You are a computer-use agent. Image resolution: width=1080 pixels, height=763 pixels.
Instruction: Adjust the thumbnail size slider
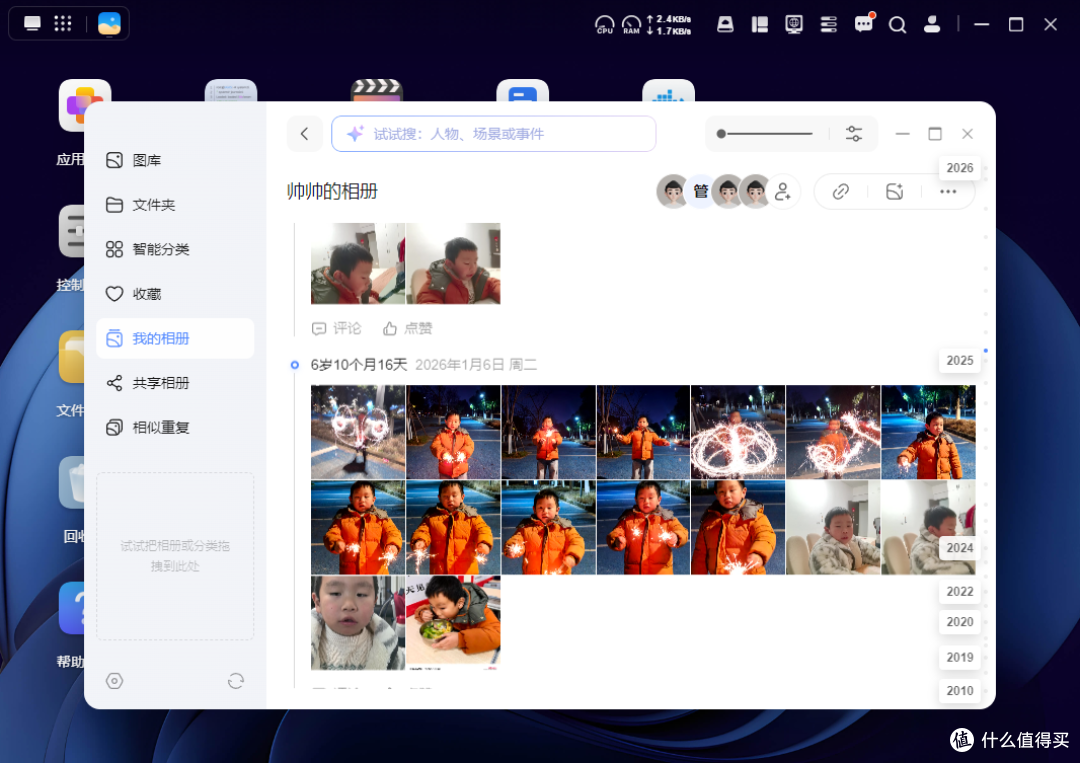click(765, 134)
